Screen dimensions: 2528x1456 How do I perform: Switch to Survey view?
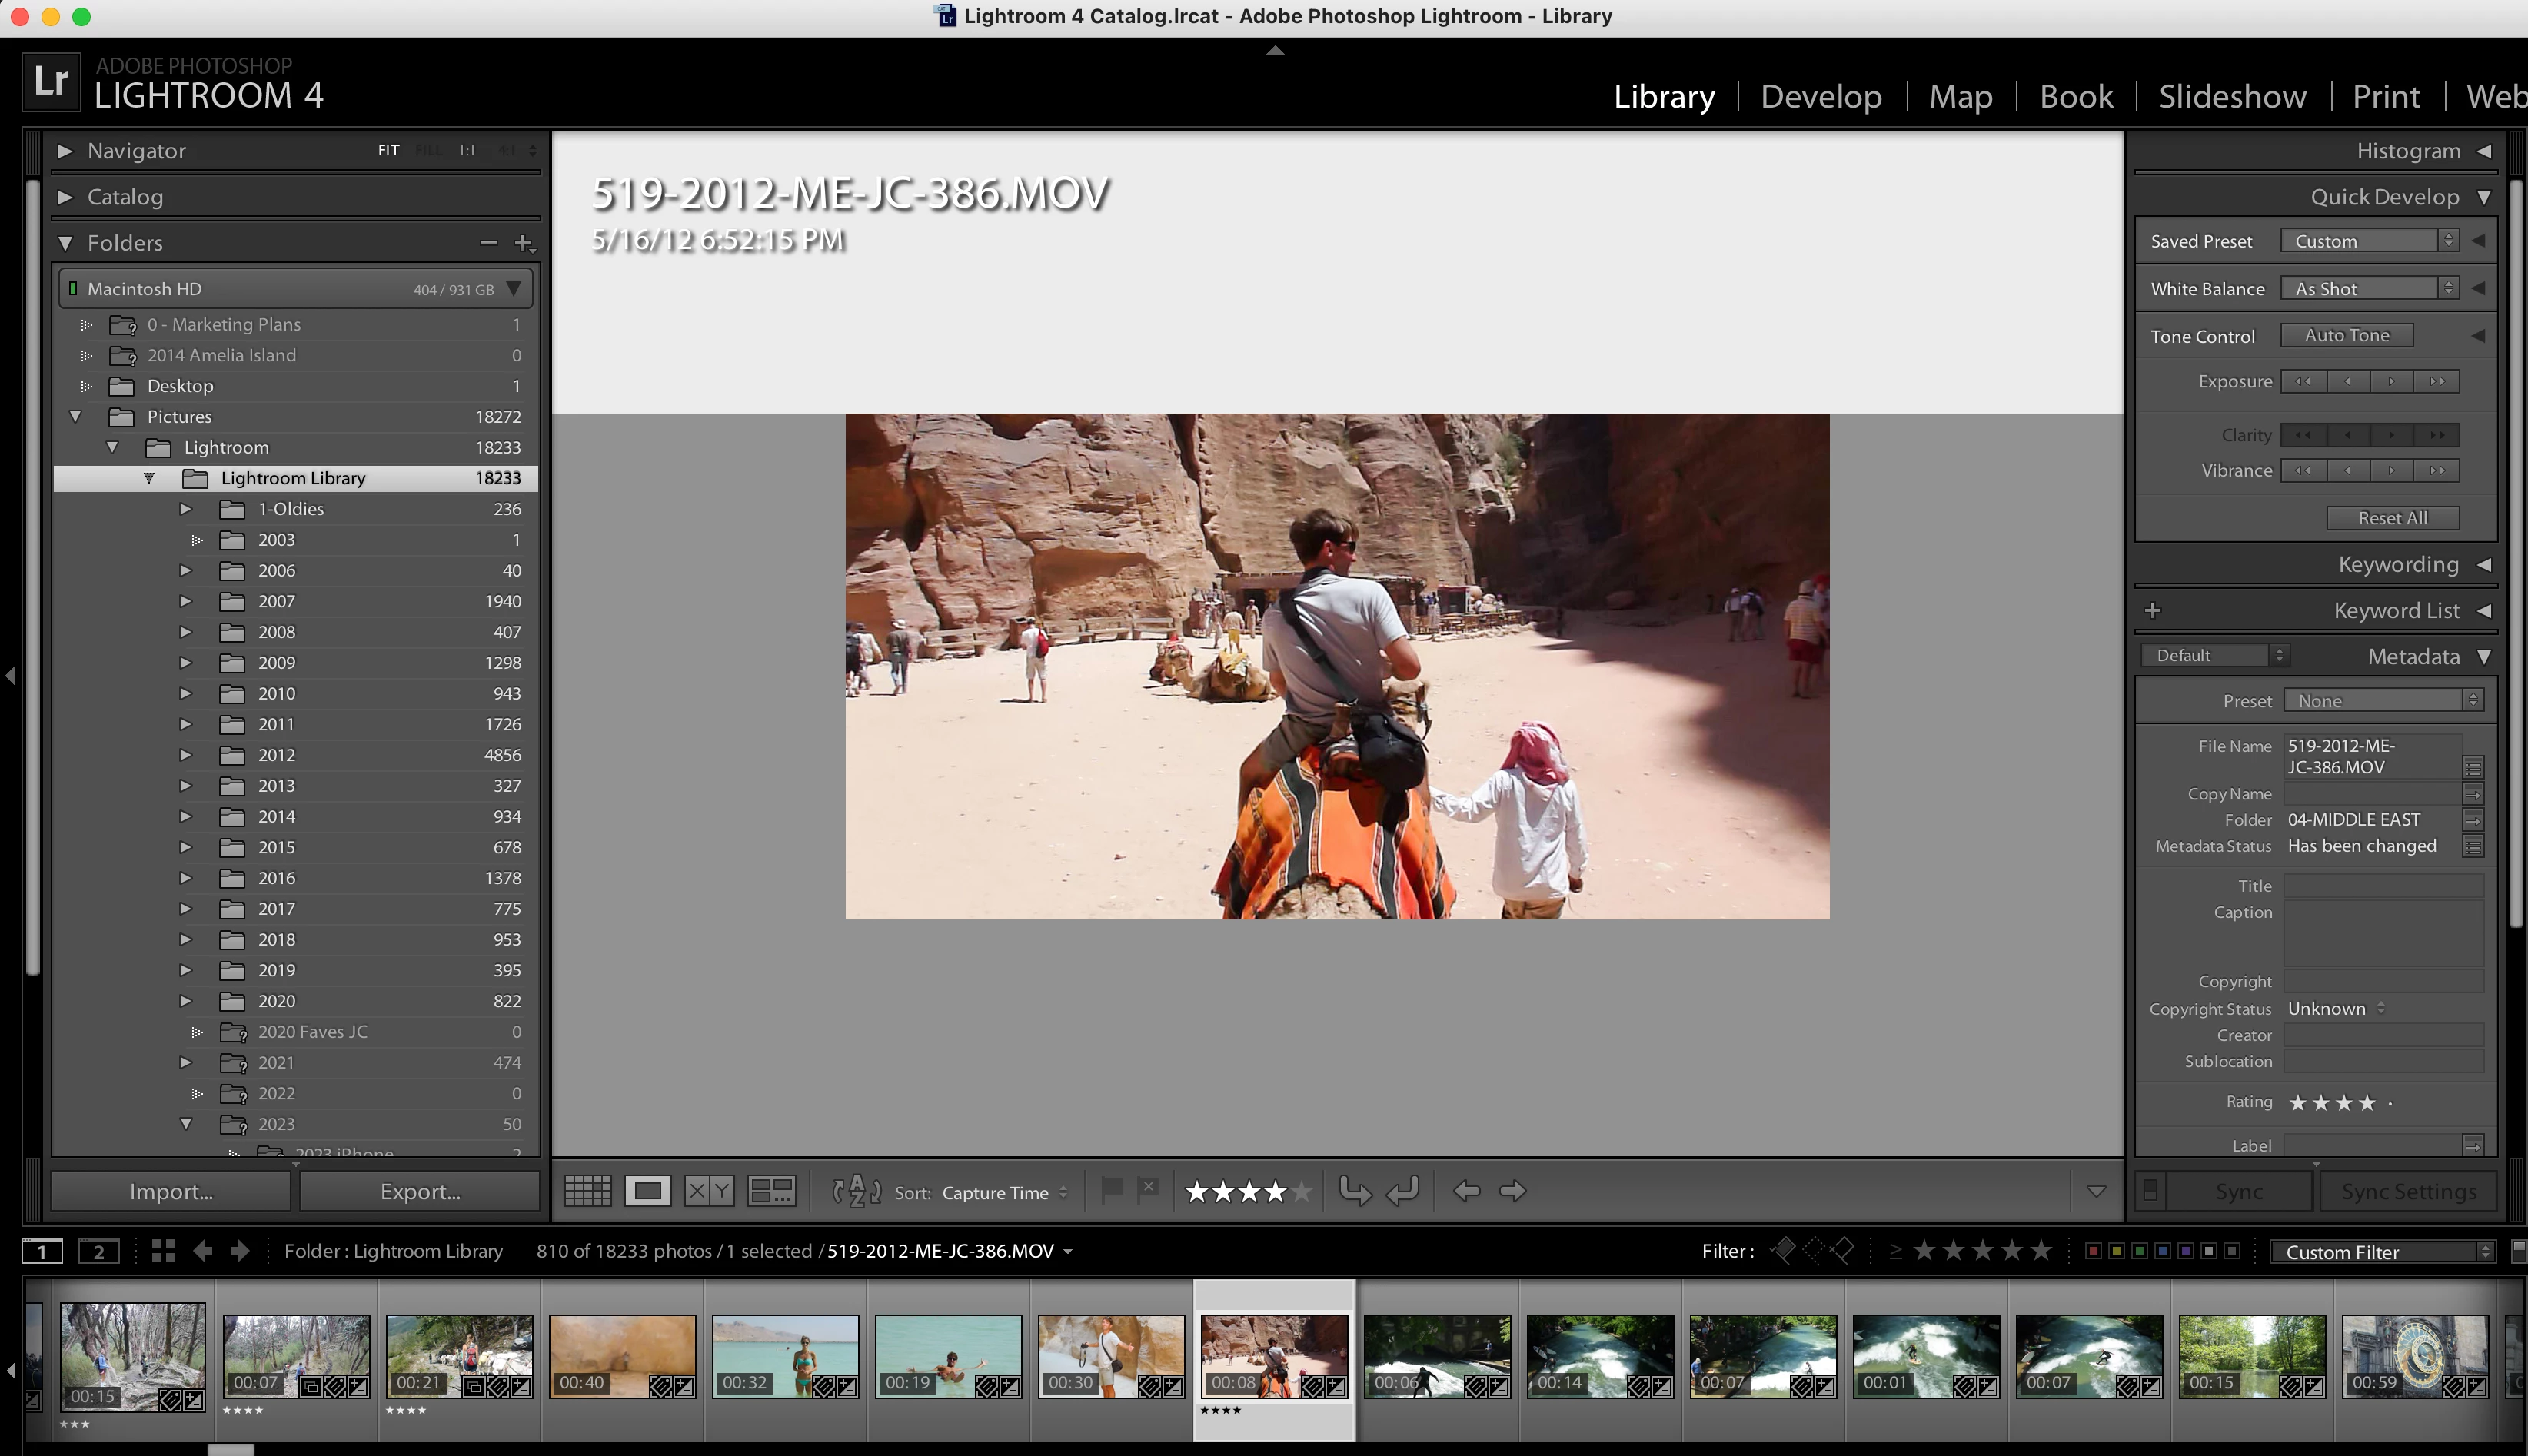pyautogui.click(x=772, y=1191)
